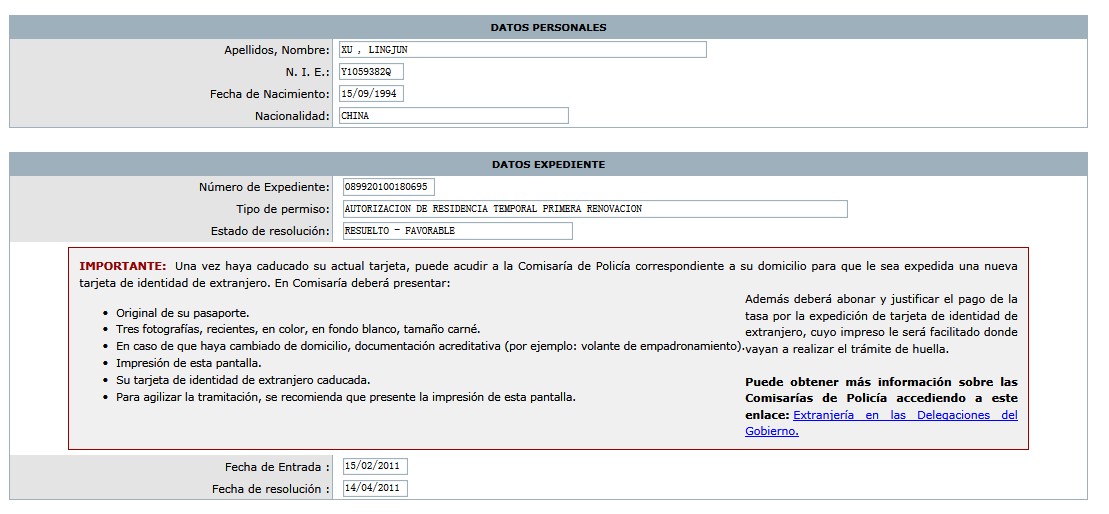Click the 'Tres fotografías, recientes' bullet item

point(298,329)
